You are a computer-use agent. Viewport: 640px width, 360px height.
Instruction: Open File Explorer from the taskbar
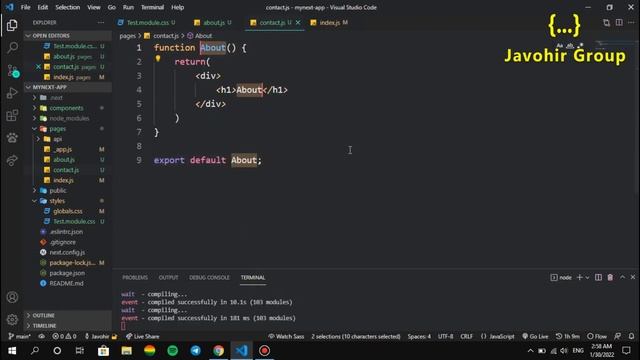click(127, 351)
